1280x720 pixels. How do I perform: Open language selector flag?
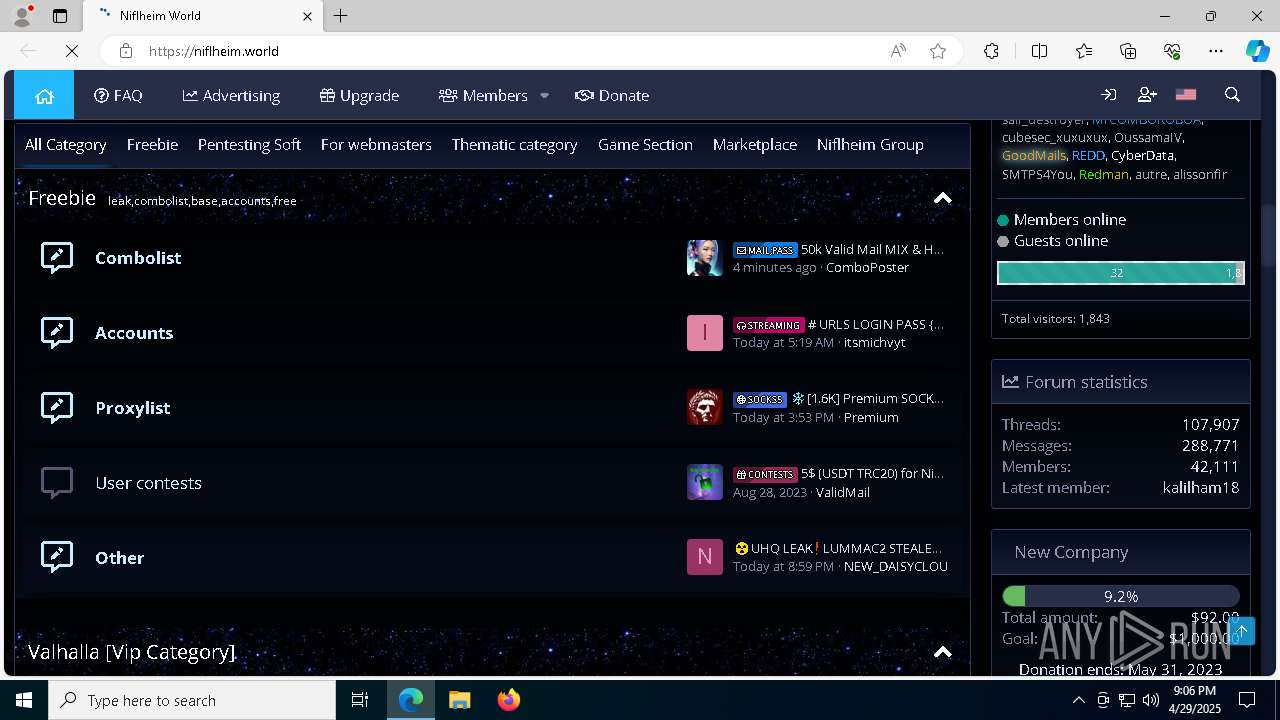(1186, 95)
